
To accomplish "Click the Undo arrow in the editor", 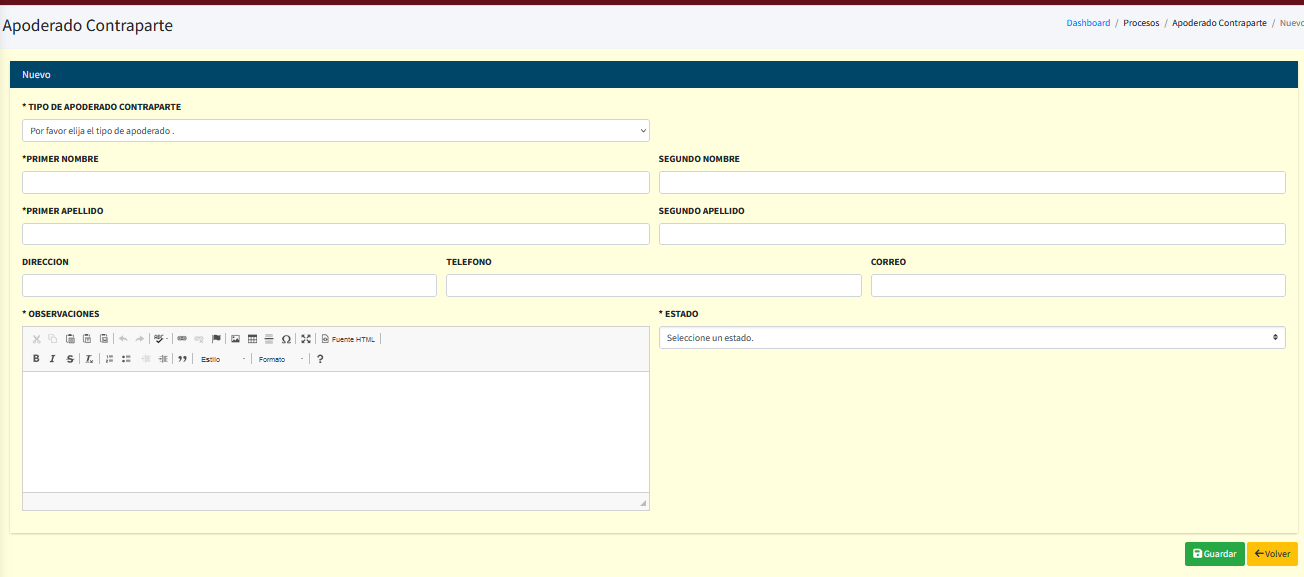I will click(123, 339).
